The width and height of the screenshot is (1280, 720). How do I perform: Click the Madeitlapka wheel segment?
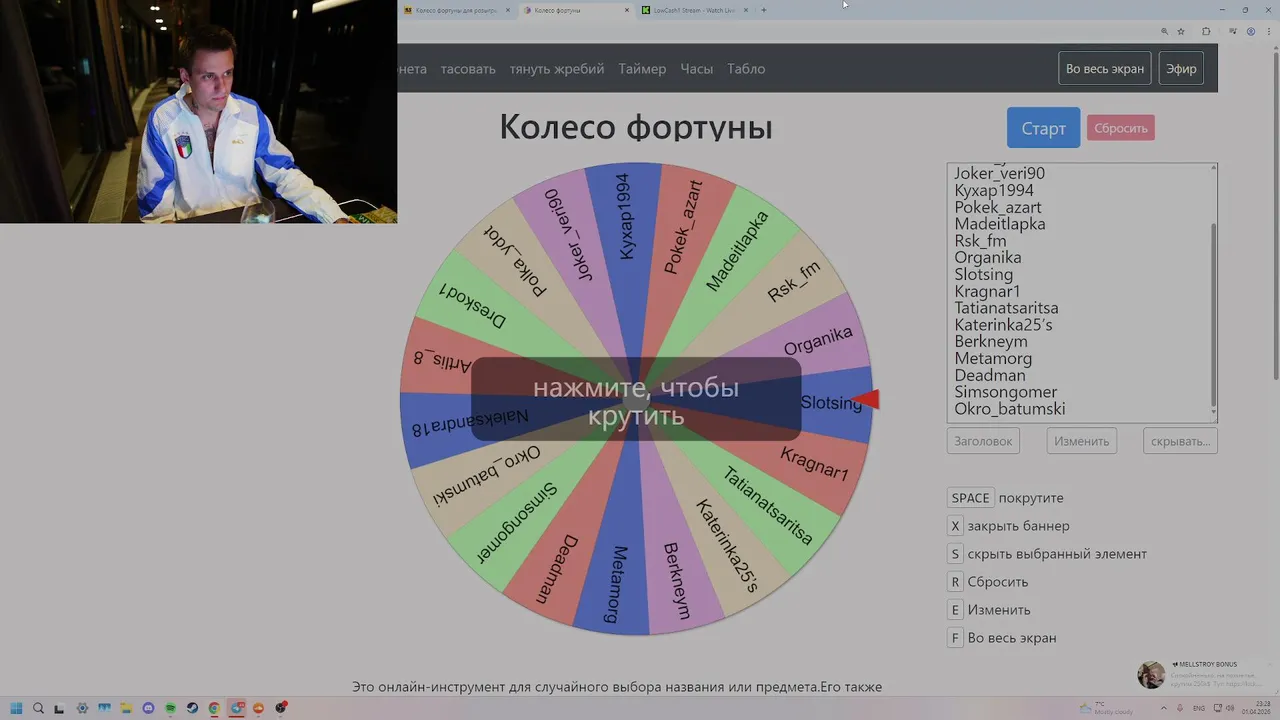pos(737,252)
